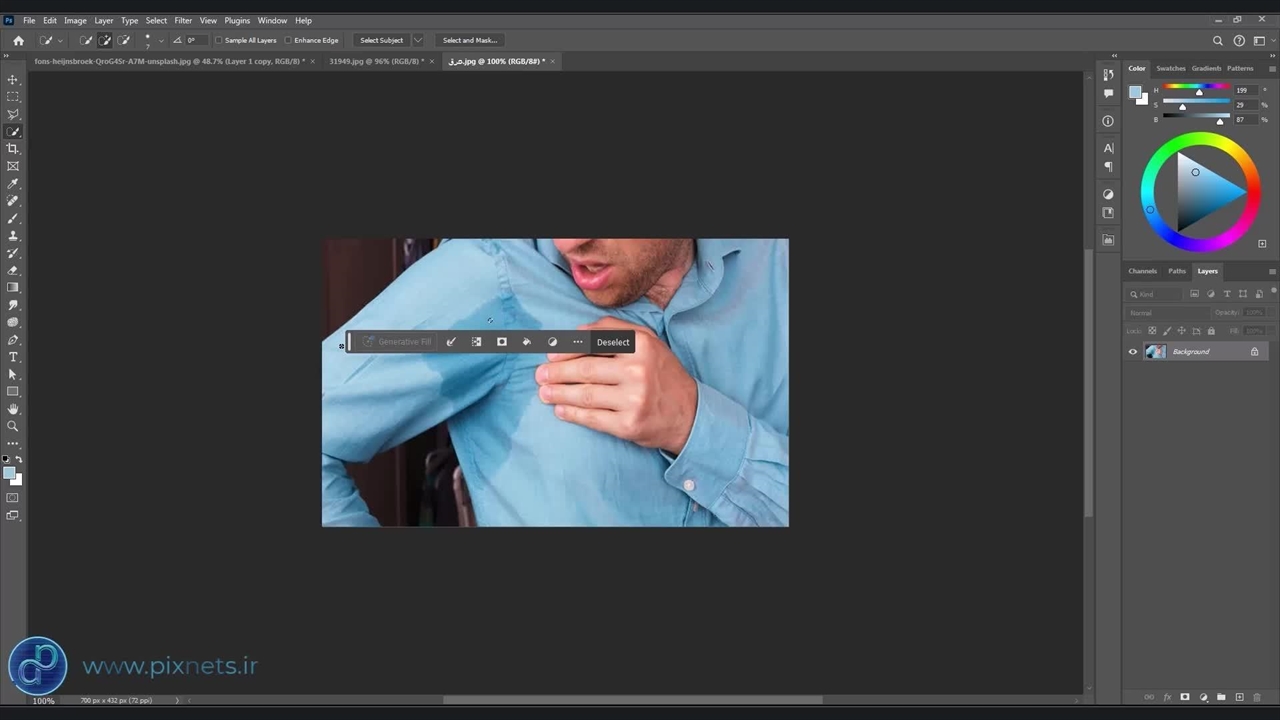1280x720 pixels.
Task: Click the Deselect button
Action: 613,342
